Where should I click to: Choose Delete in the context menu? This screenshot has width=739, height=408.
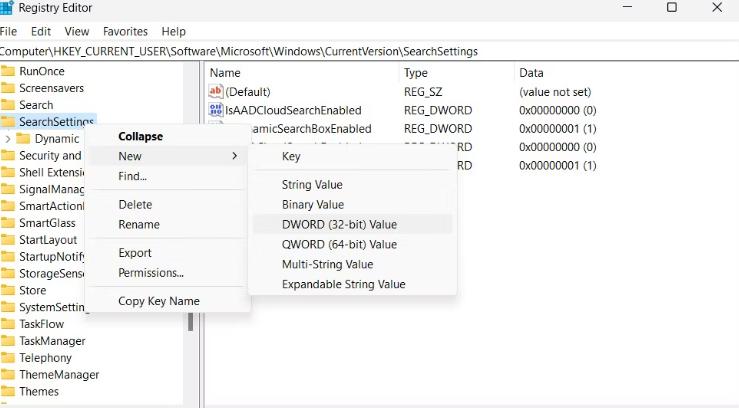click(x=167, y=204)
